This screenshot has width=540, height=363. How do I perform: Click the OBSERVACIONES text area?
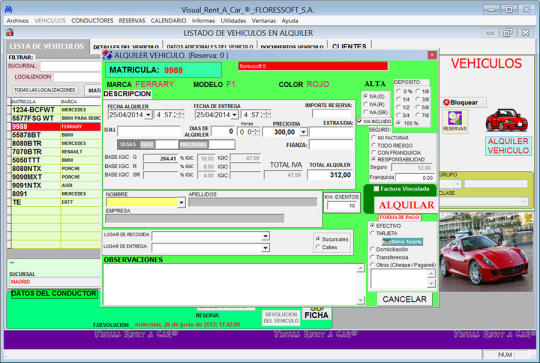230,284
